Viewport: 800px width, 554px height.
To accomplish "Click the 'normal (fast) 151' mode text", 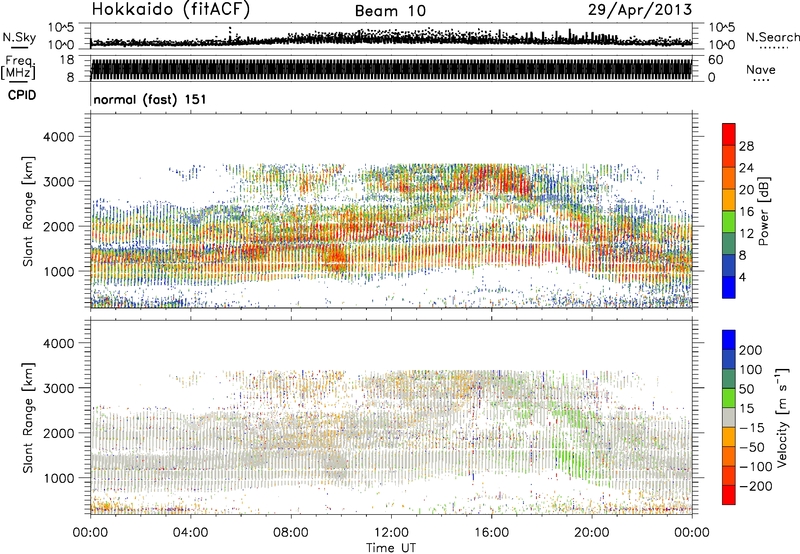I will (150, 99).
